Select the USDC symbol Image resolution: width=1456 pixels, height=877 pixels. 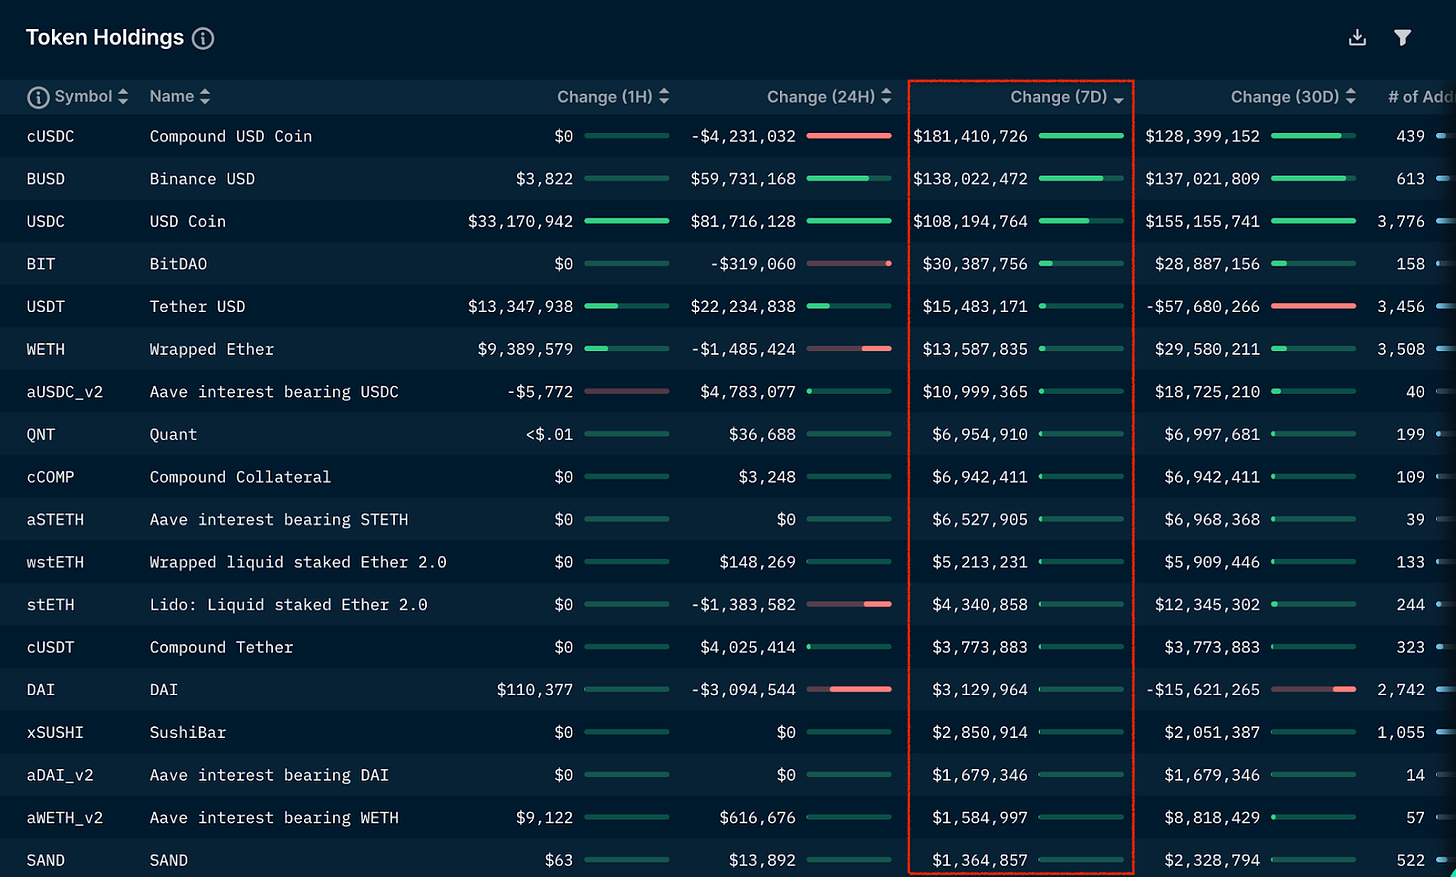tap(46, 222)
